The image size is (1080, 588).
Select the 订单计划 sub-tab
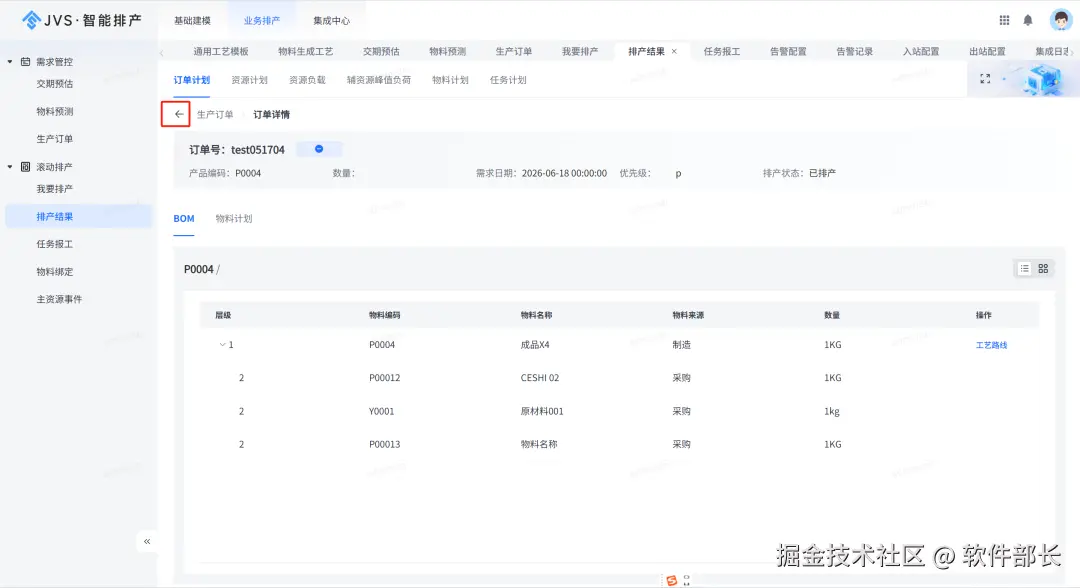[191, 80]
